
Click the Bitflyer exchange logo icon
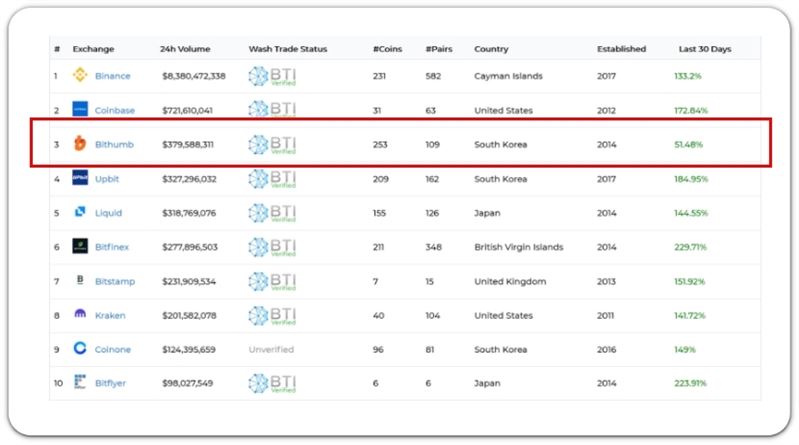(80, 382)
